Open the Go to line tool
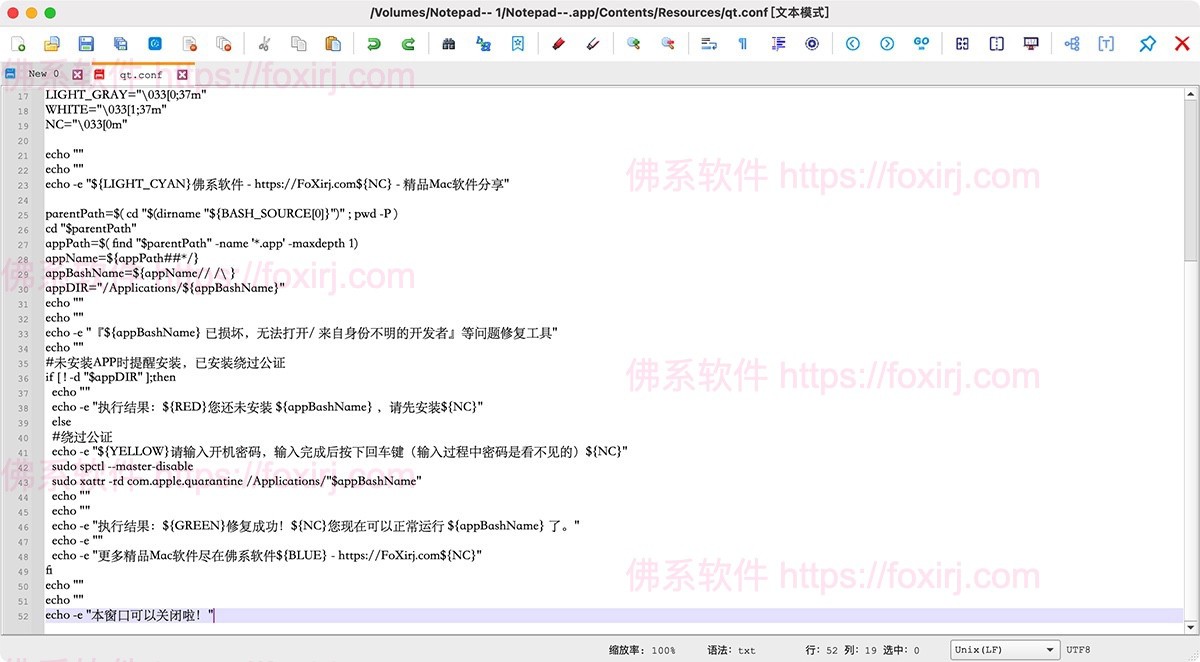The height and width of the screenshot is (662, 1200). tap(922, 44)
